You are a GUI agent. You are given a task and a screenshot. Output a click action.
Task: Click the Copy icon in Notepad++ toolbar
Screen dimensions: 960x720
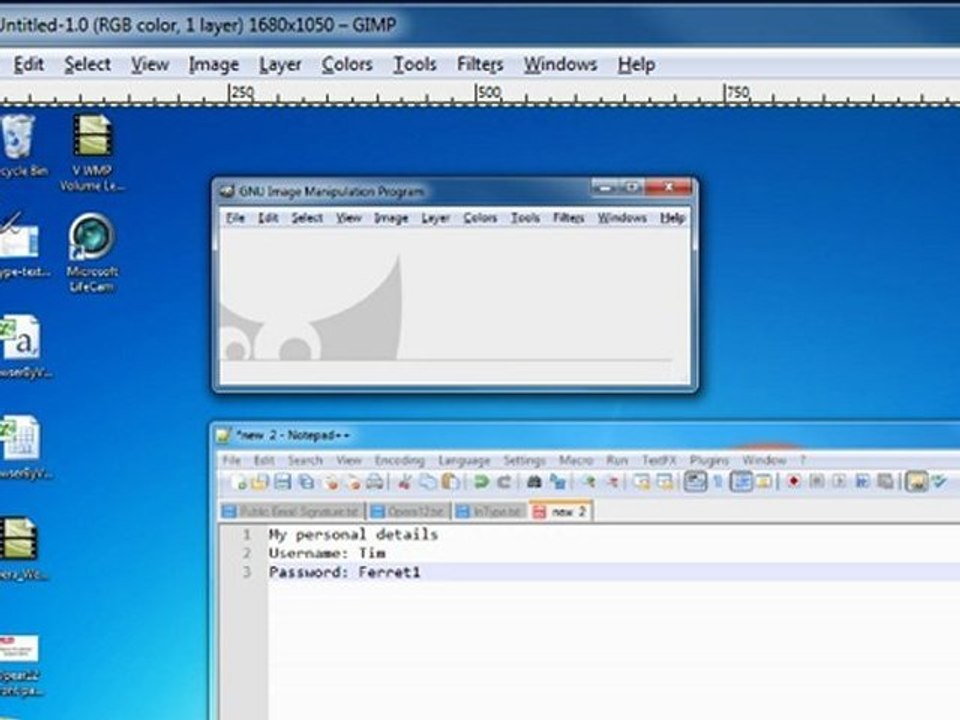coord(428,482)
